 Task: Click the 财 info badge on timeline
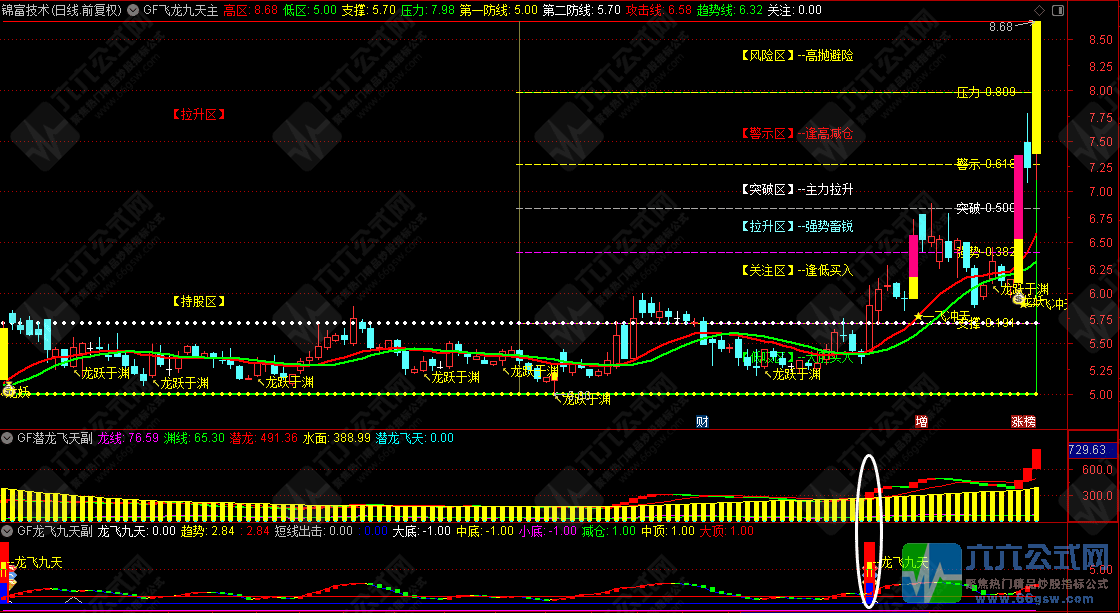pos(702,422)
